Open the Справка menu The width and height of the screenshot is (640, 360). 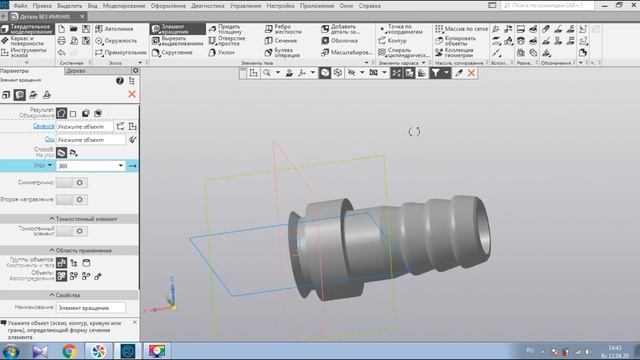pos(370,6)
